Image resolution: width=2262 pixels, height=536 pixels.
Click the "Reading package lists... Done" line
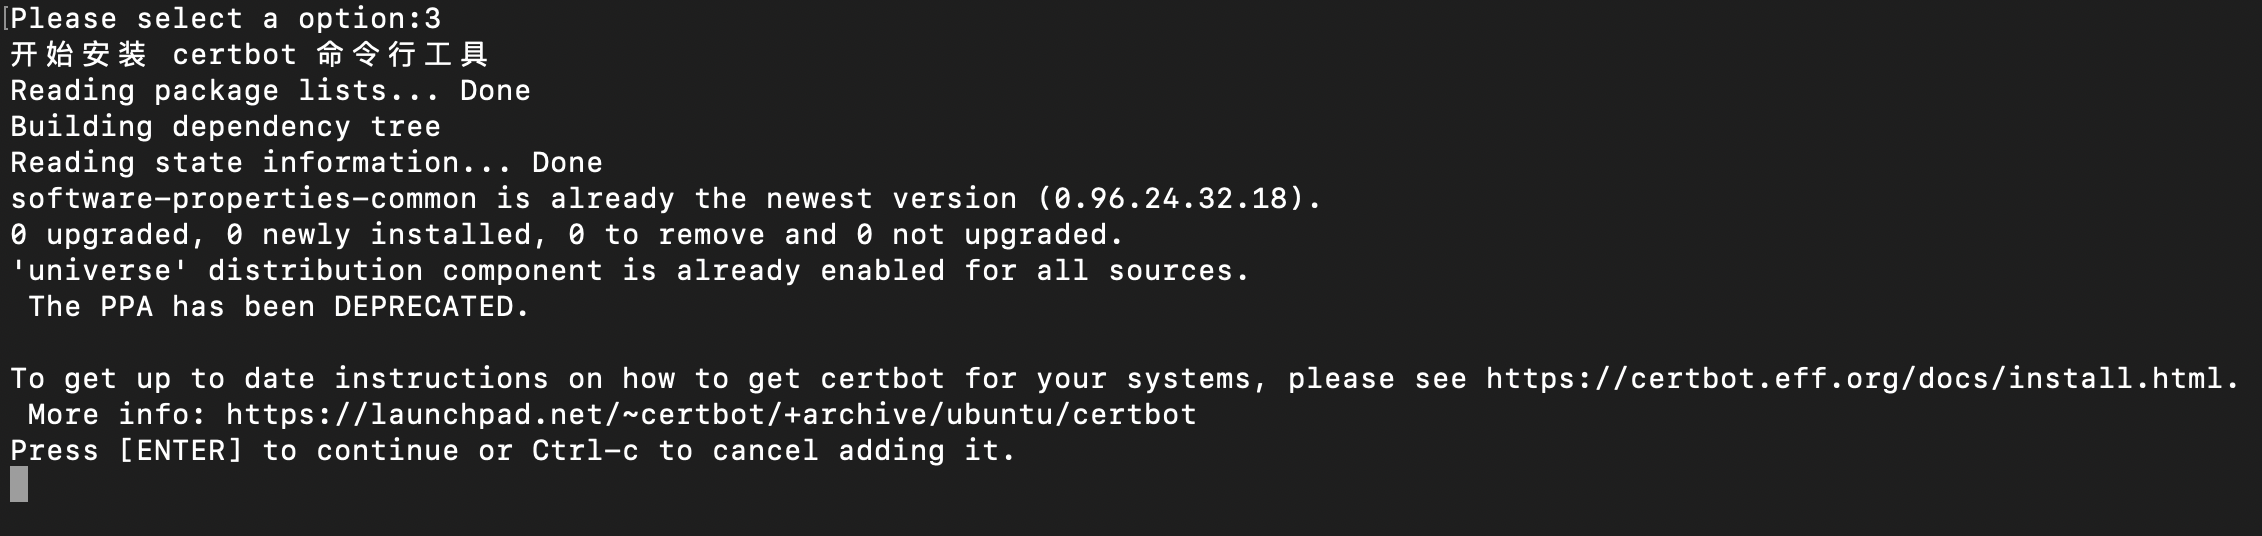pos(270,91)
